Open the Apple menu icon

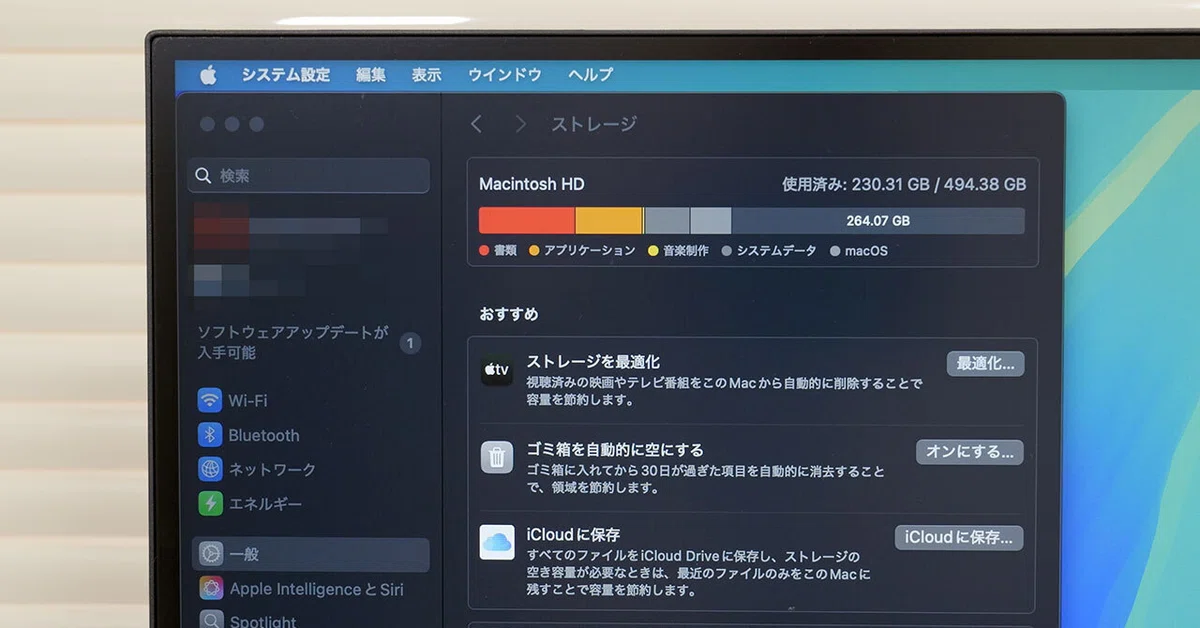point(208,75)
